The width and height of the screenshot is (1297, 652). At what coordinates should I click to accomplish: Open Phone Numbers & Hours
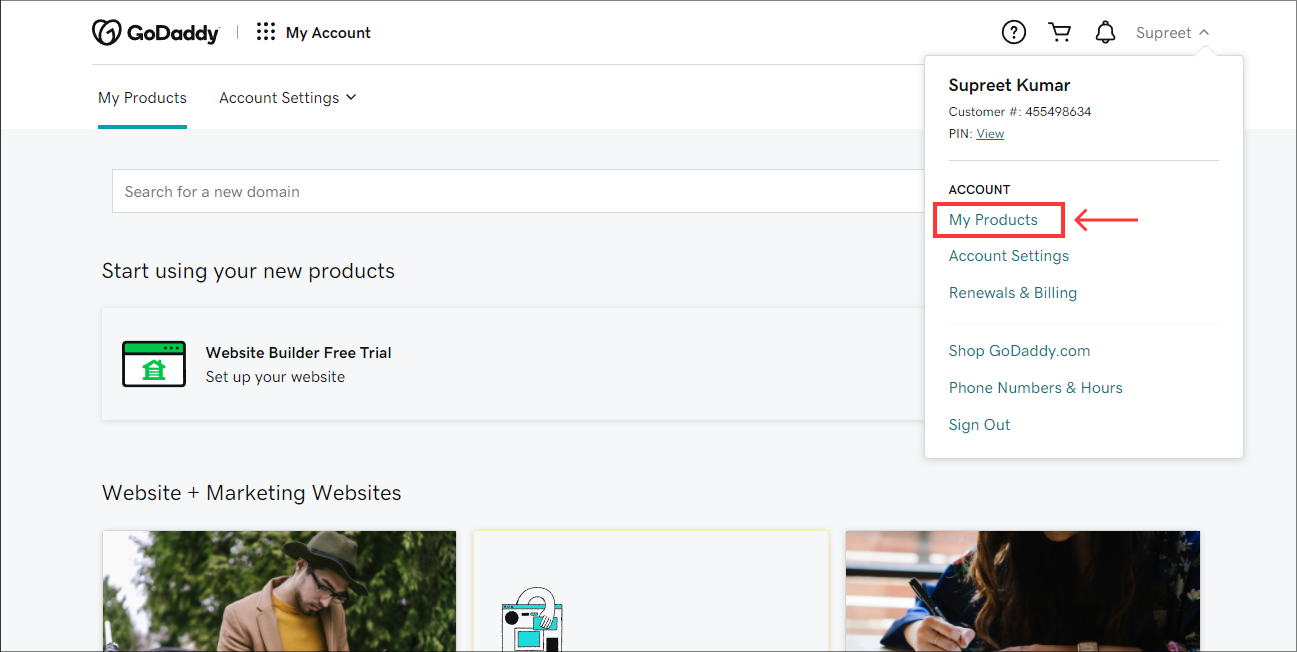[1035, 388]
